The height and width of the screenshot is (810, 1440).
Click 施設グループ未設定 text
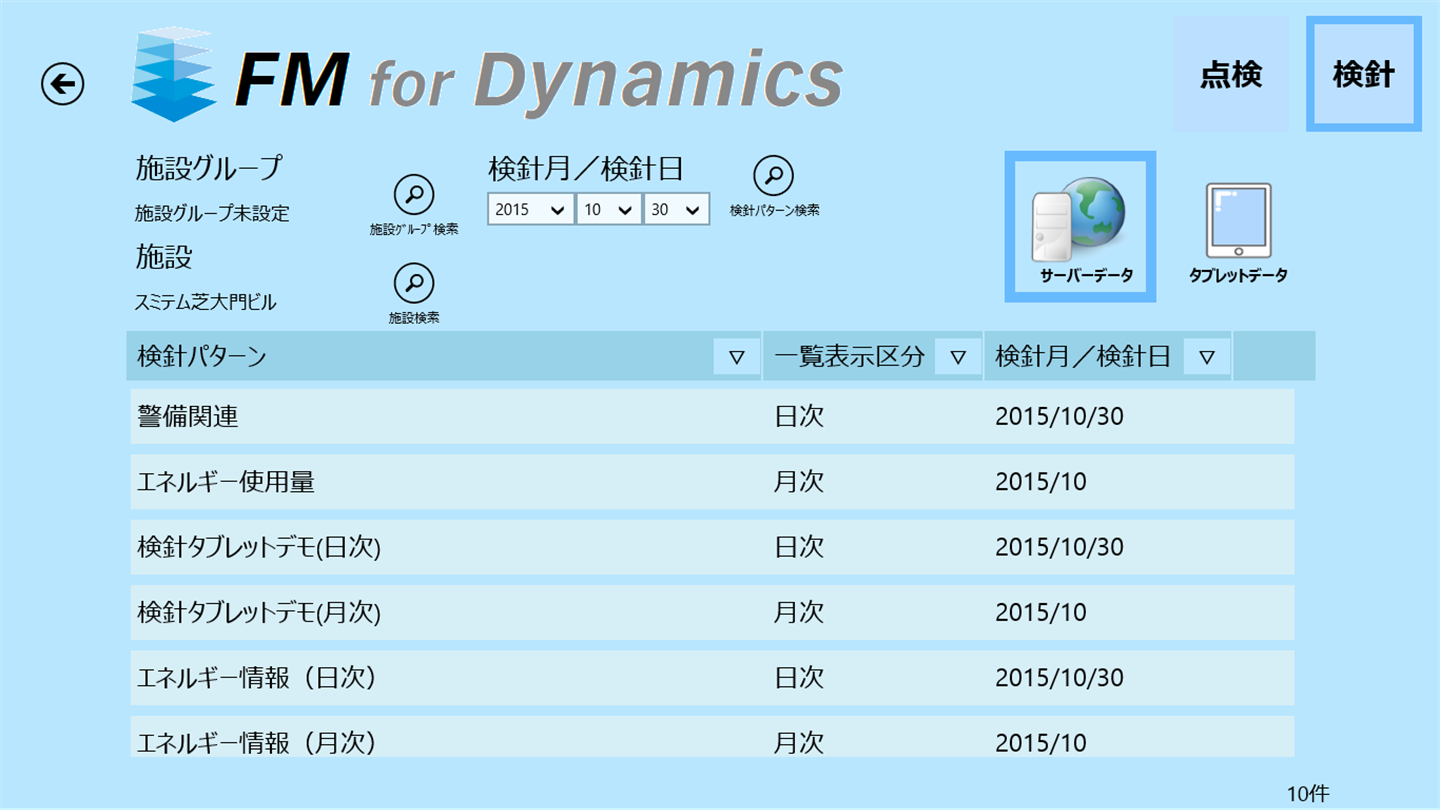click(212, 213)
